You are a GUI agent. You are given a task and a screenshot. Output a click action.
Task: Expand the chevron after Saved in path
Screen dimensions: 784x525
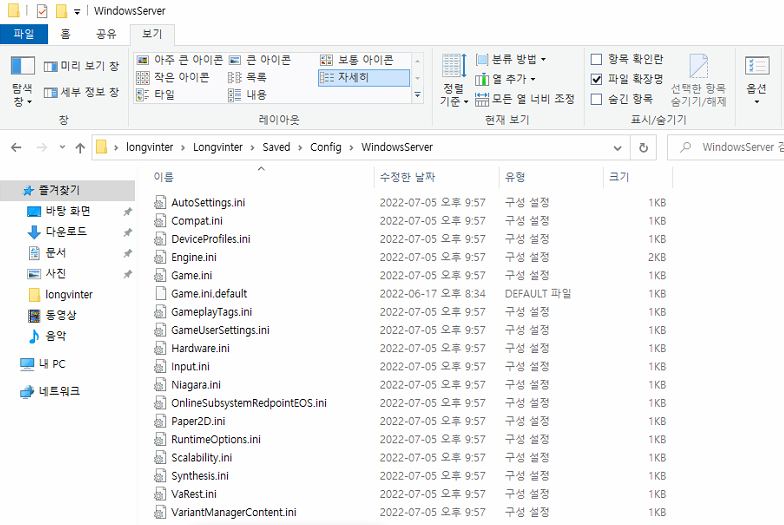coord(300,148)
